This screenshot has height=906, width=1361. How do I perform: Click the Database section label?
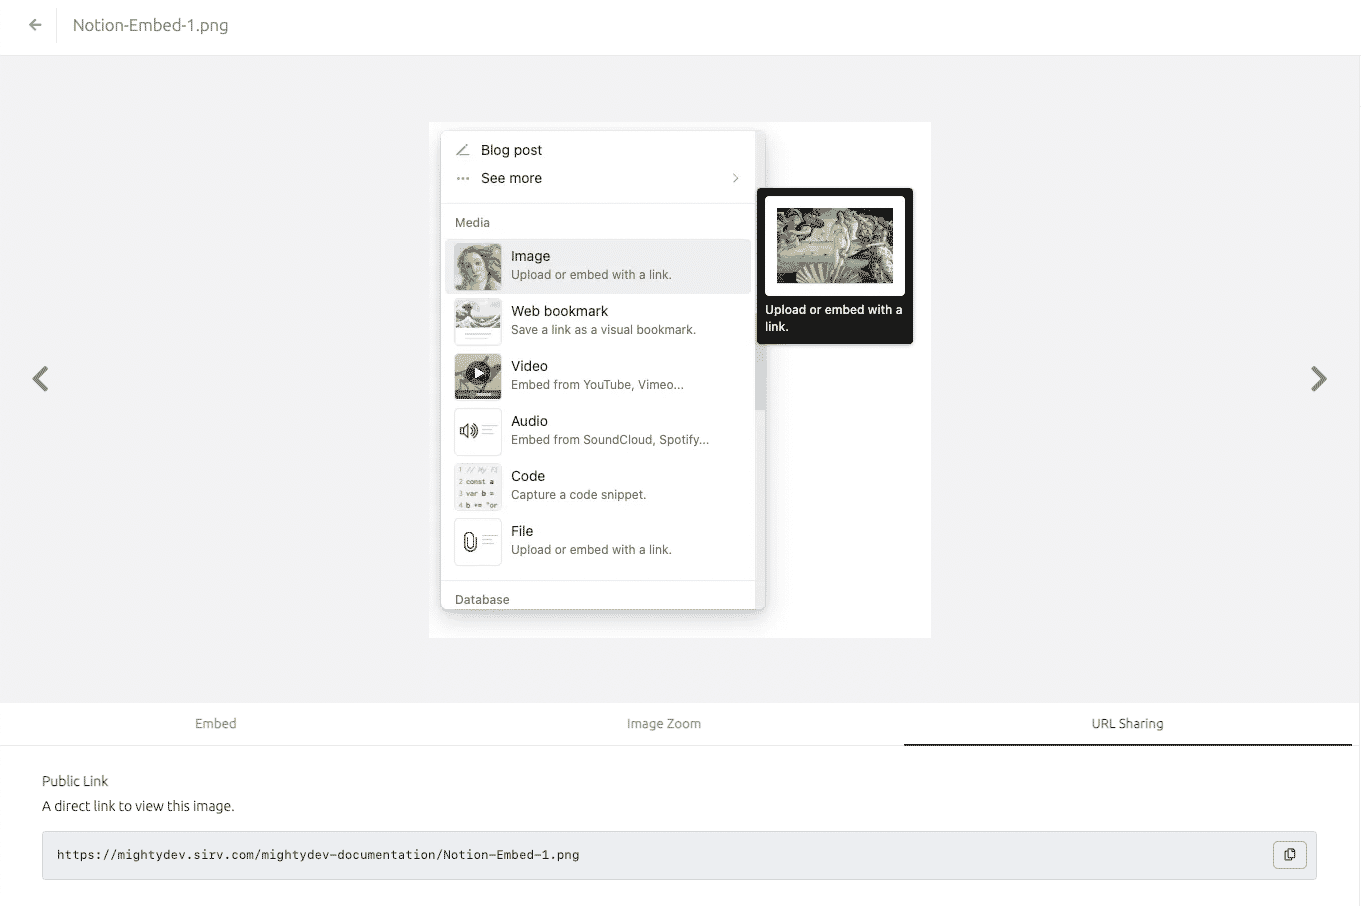click(x=482, y=598)
